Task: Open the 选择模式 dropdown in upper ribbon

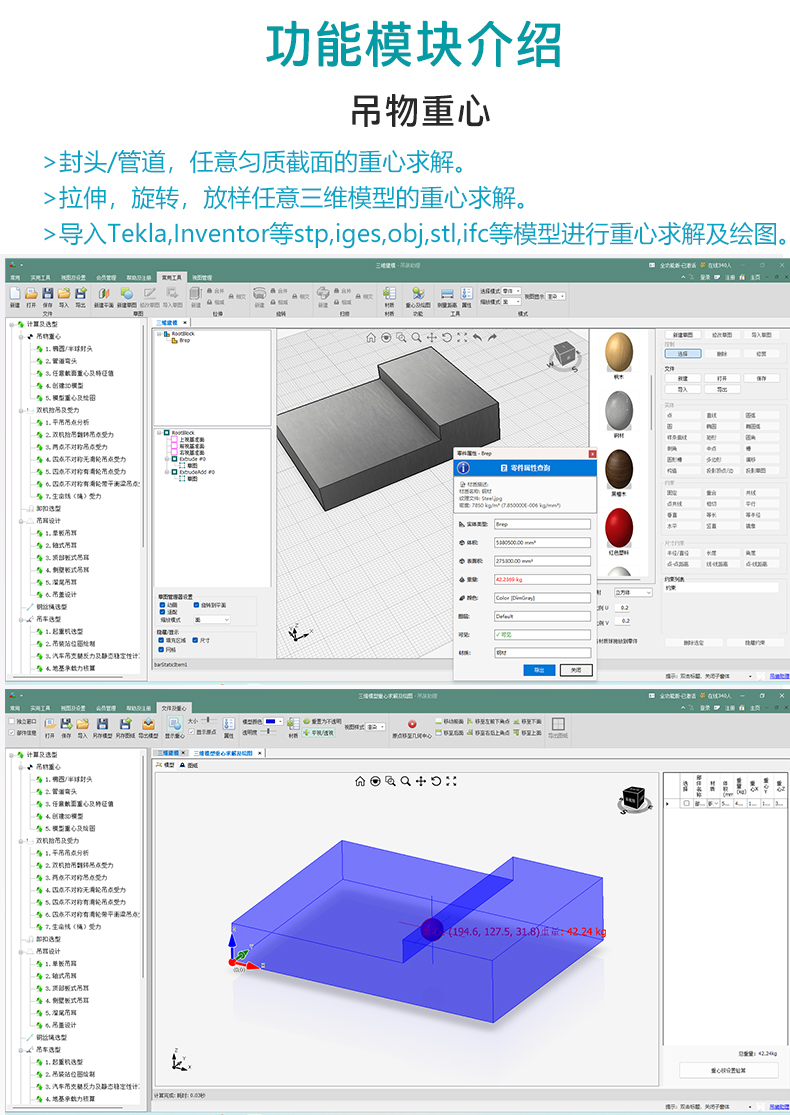Action: click(518, 291)
